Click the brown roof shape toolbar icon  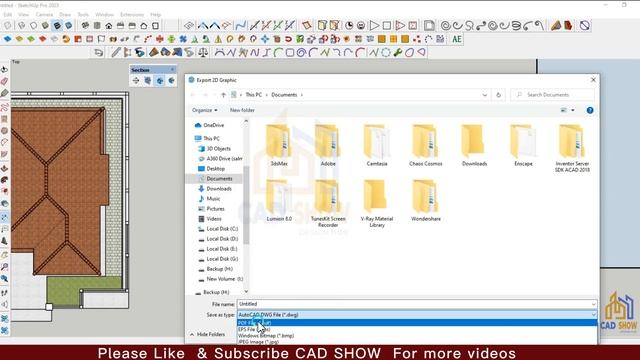pos(556,26)
